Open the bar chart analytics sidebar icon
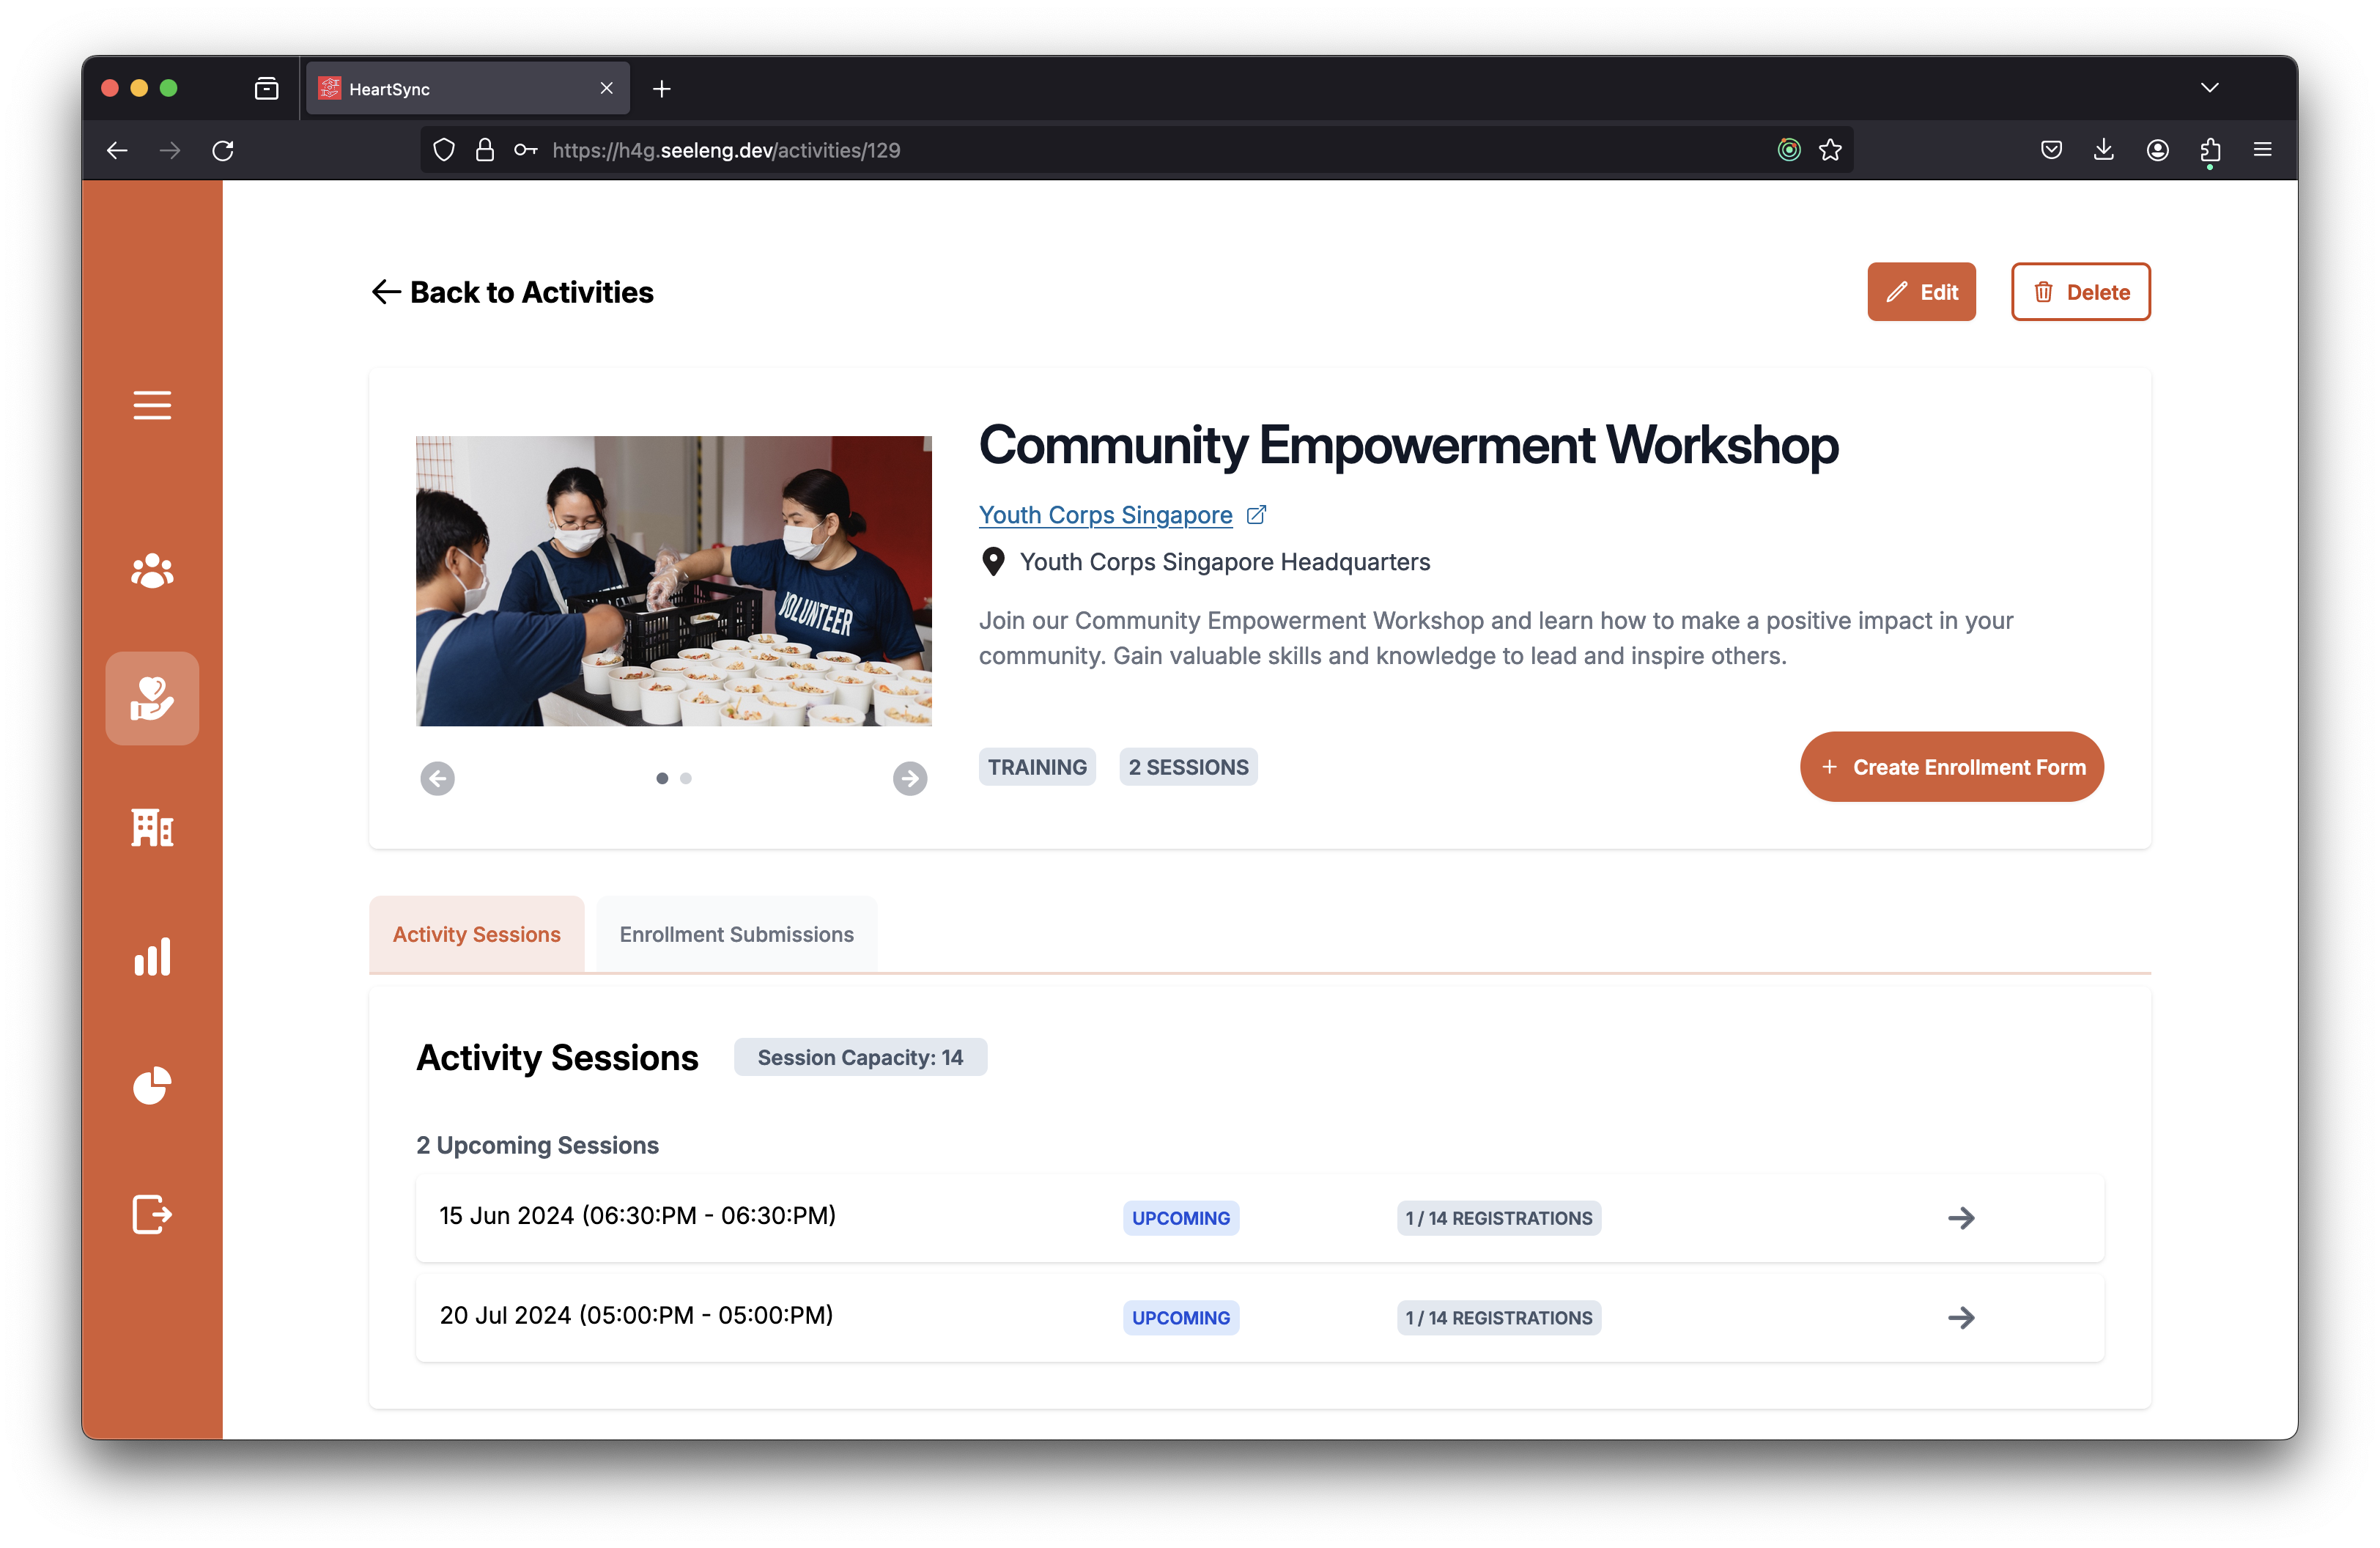This screenshot has height=1548, width=2380. pos(152,957)
